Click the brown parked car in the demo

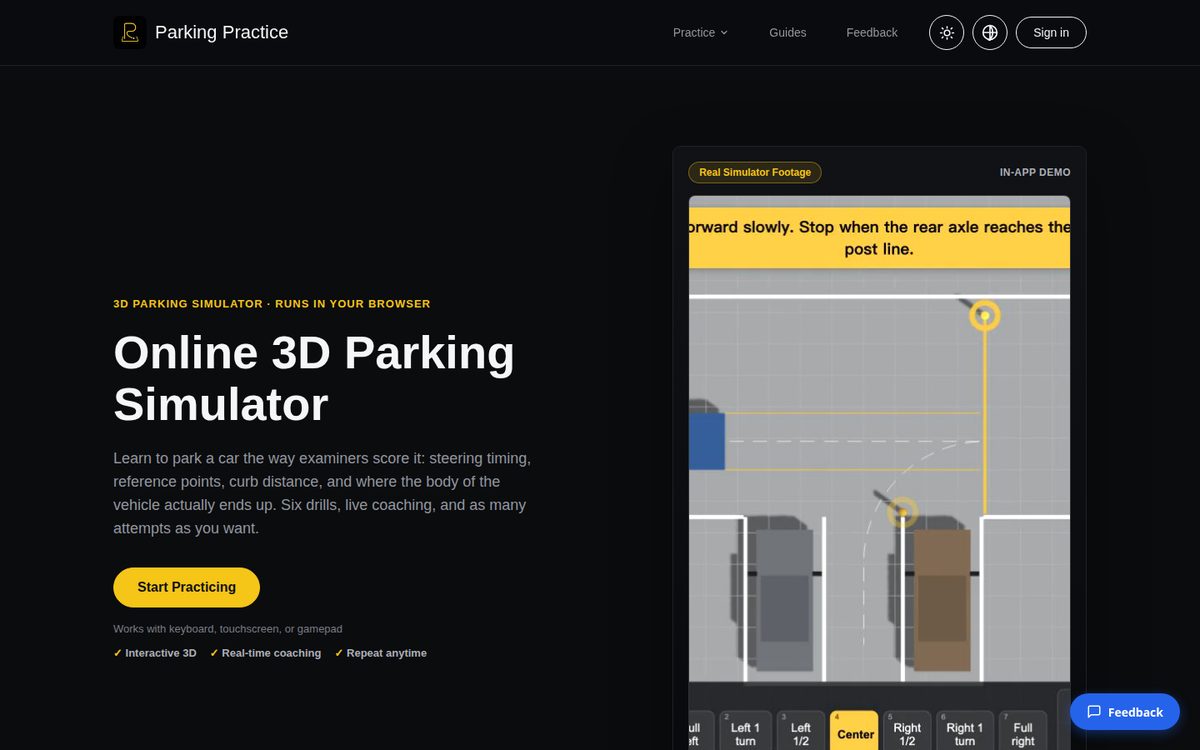pyautogui.click(x=942, y=601)
